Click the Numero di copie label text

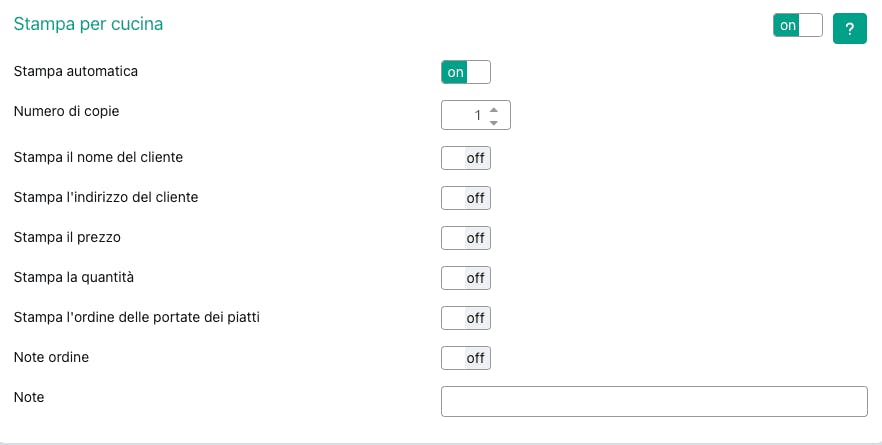click(x=66, y=111)
